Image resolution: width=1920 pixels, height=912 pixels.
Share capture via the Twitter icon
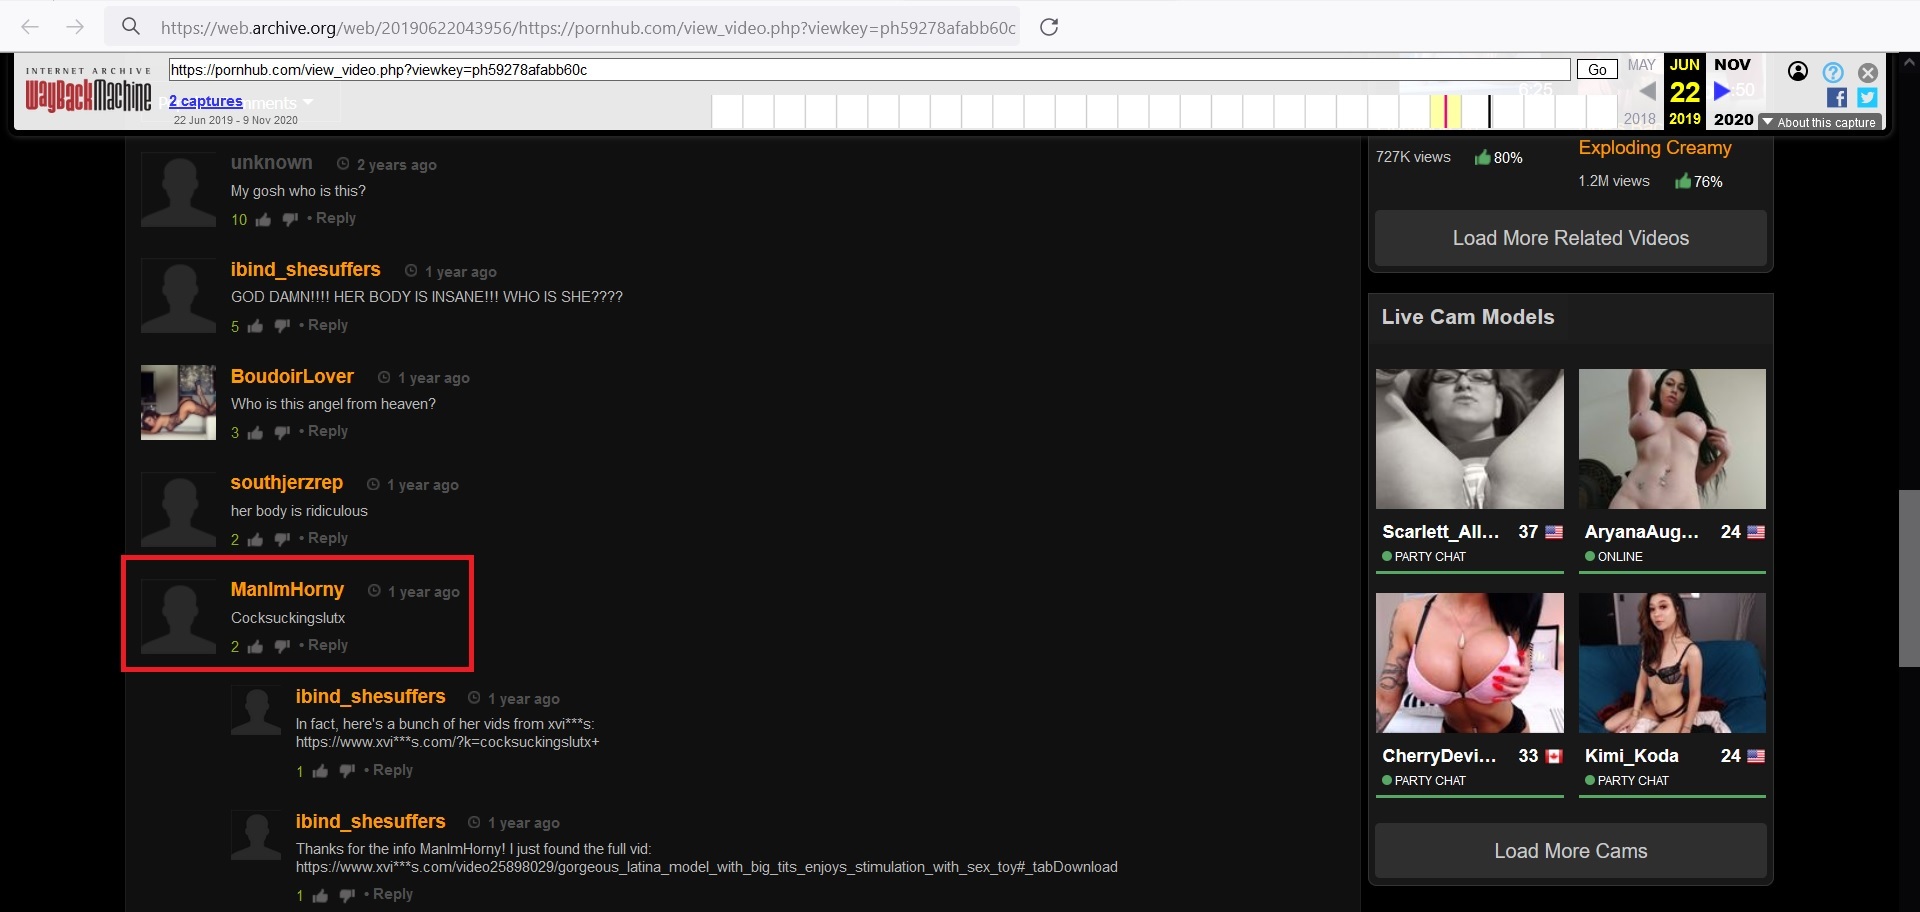(x=1868, y=97)
